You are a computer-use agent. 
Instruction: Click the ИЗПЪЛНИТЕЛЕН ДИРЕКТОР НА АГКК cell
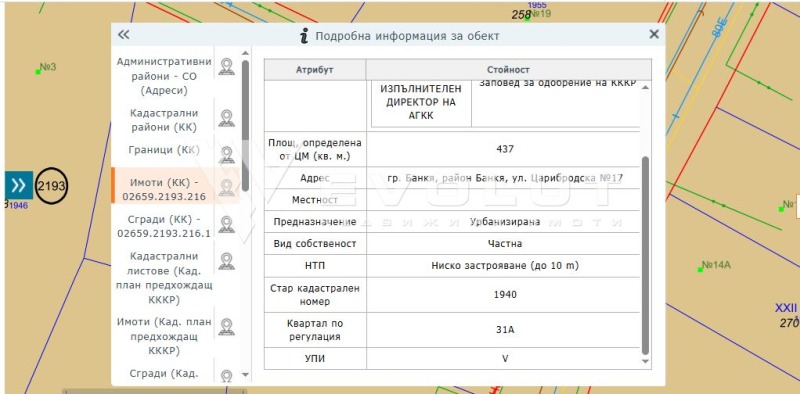point(421,102)
